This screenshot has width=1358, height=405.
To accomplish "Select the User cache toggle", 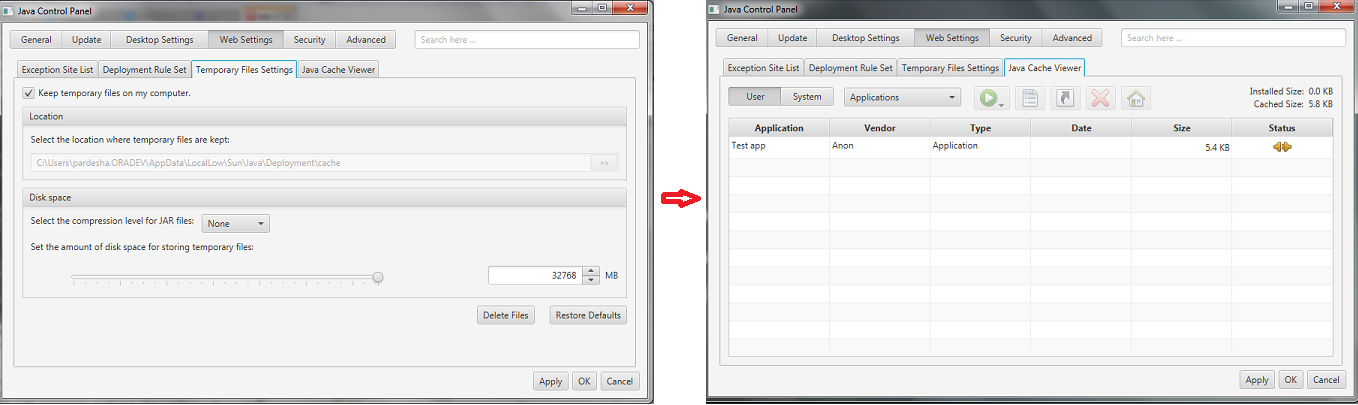I will click(x=755, y=97).
